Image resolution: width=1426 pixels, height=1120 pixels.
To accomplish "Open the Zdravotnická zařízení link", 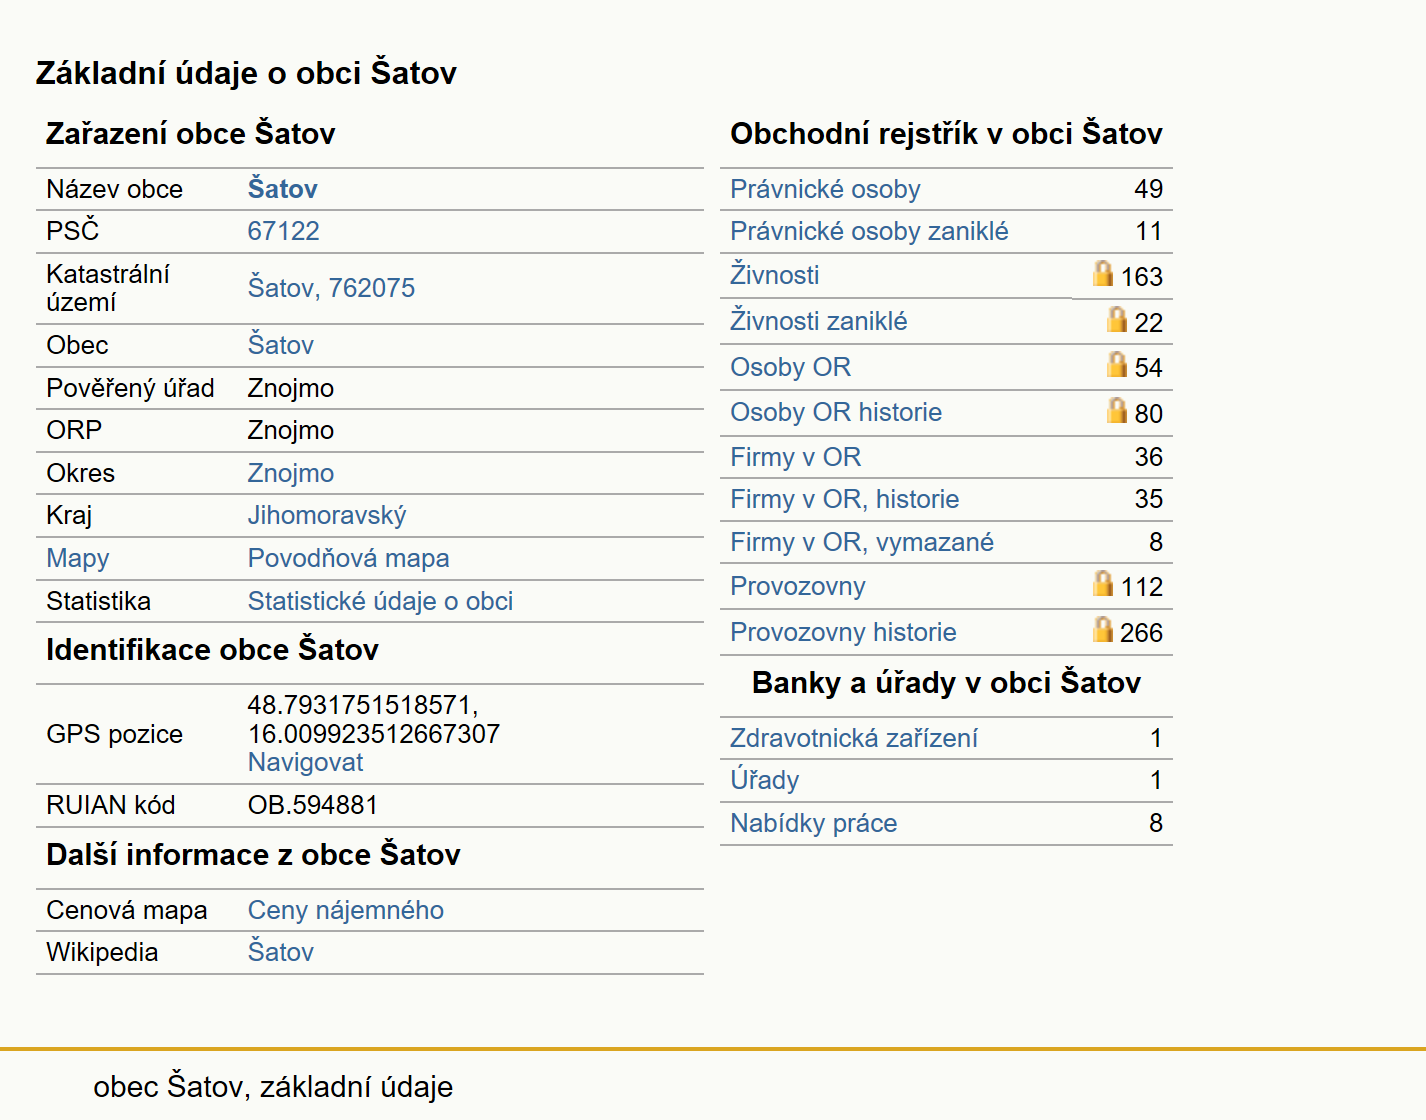I will pos(853,738).
